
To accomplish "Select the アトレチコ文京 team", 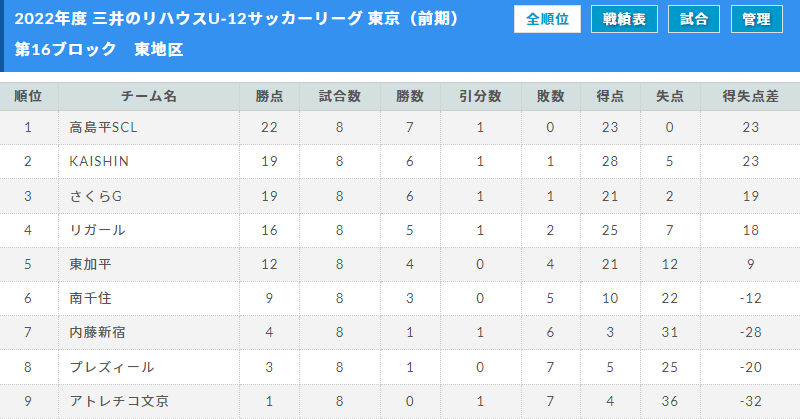I will (119, 401).
